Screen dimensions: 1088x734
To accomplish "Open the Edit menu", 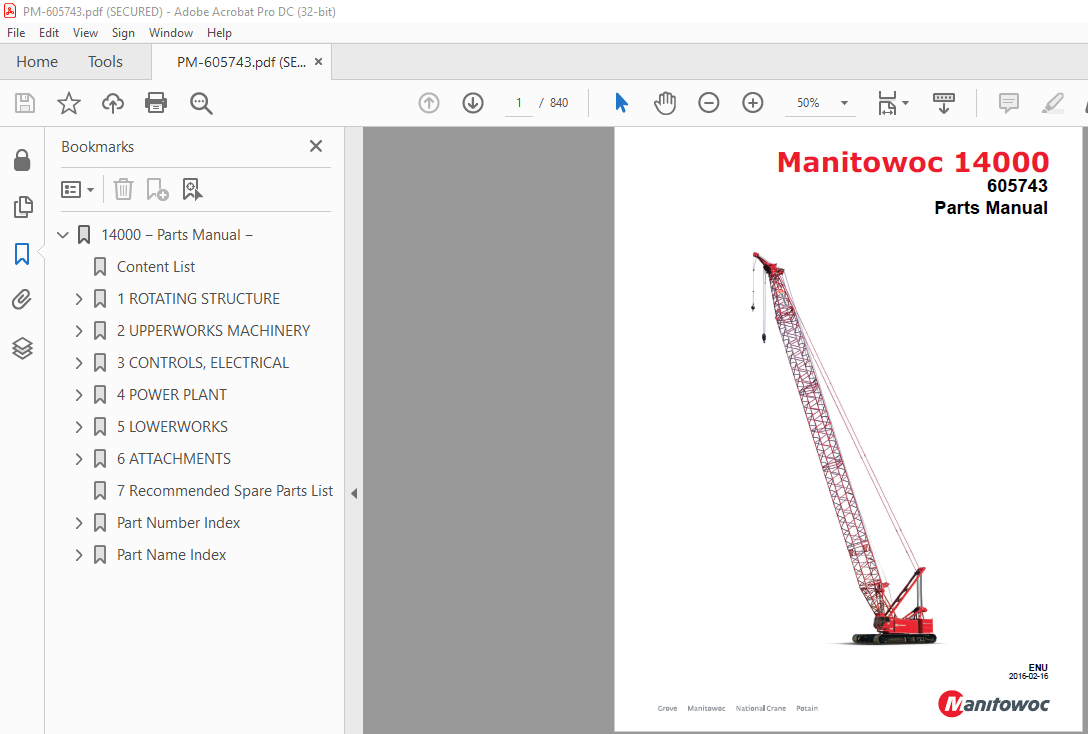I will (49, 33).
